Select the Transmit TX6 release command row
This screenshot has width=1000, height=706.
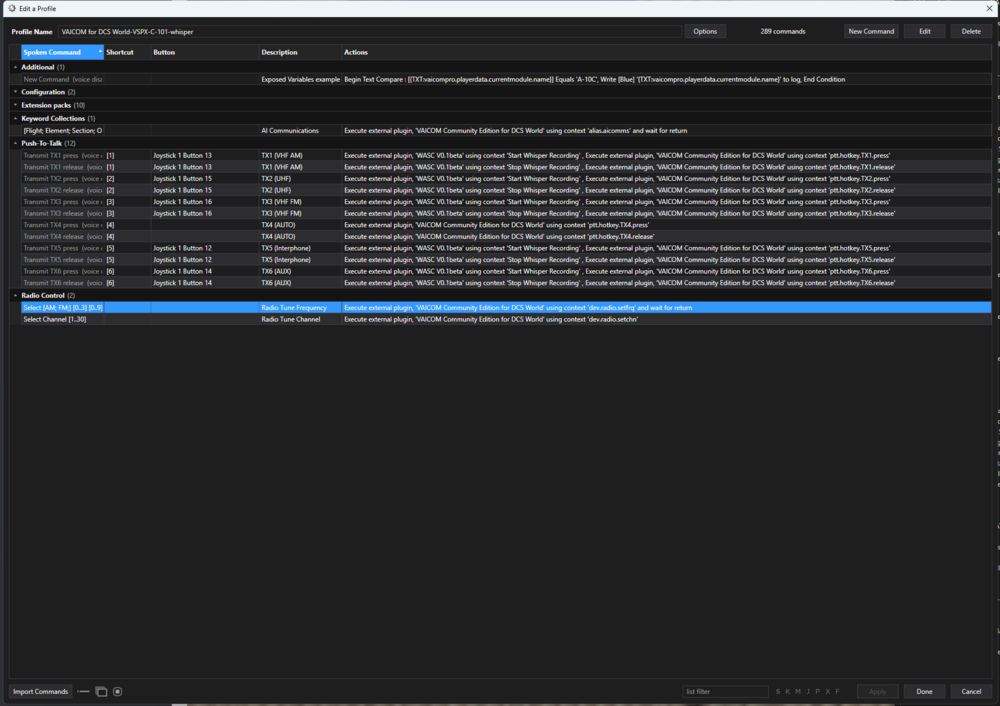point(506,283)
